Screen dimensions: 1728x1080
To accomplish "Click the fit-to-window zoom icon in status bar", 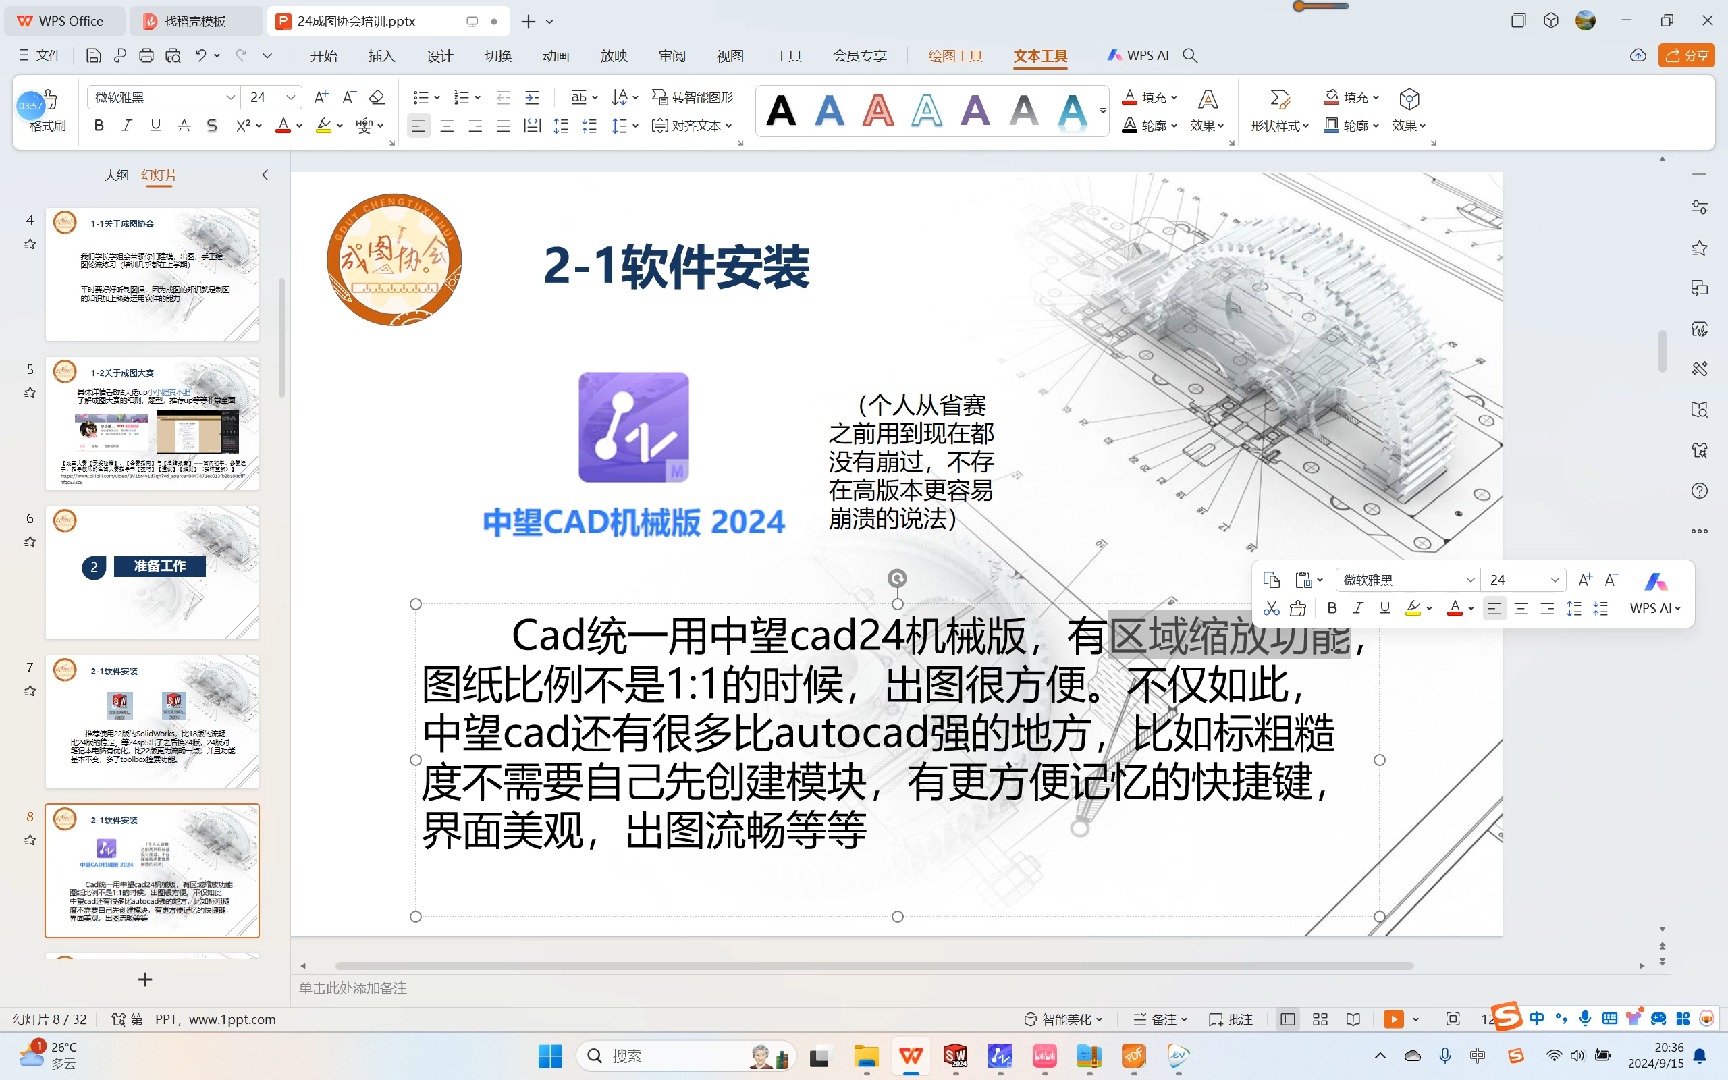I will click(1453, 1019).
